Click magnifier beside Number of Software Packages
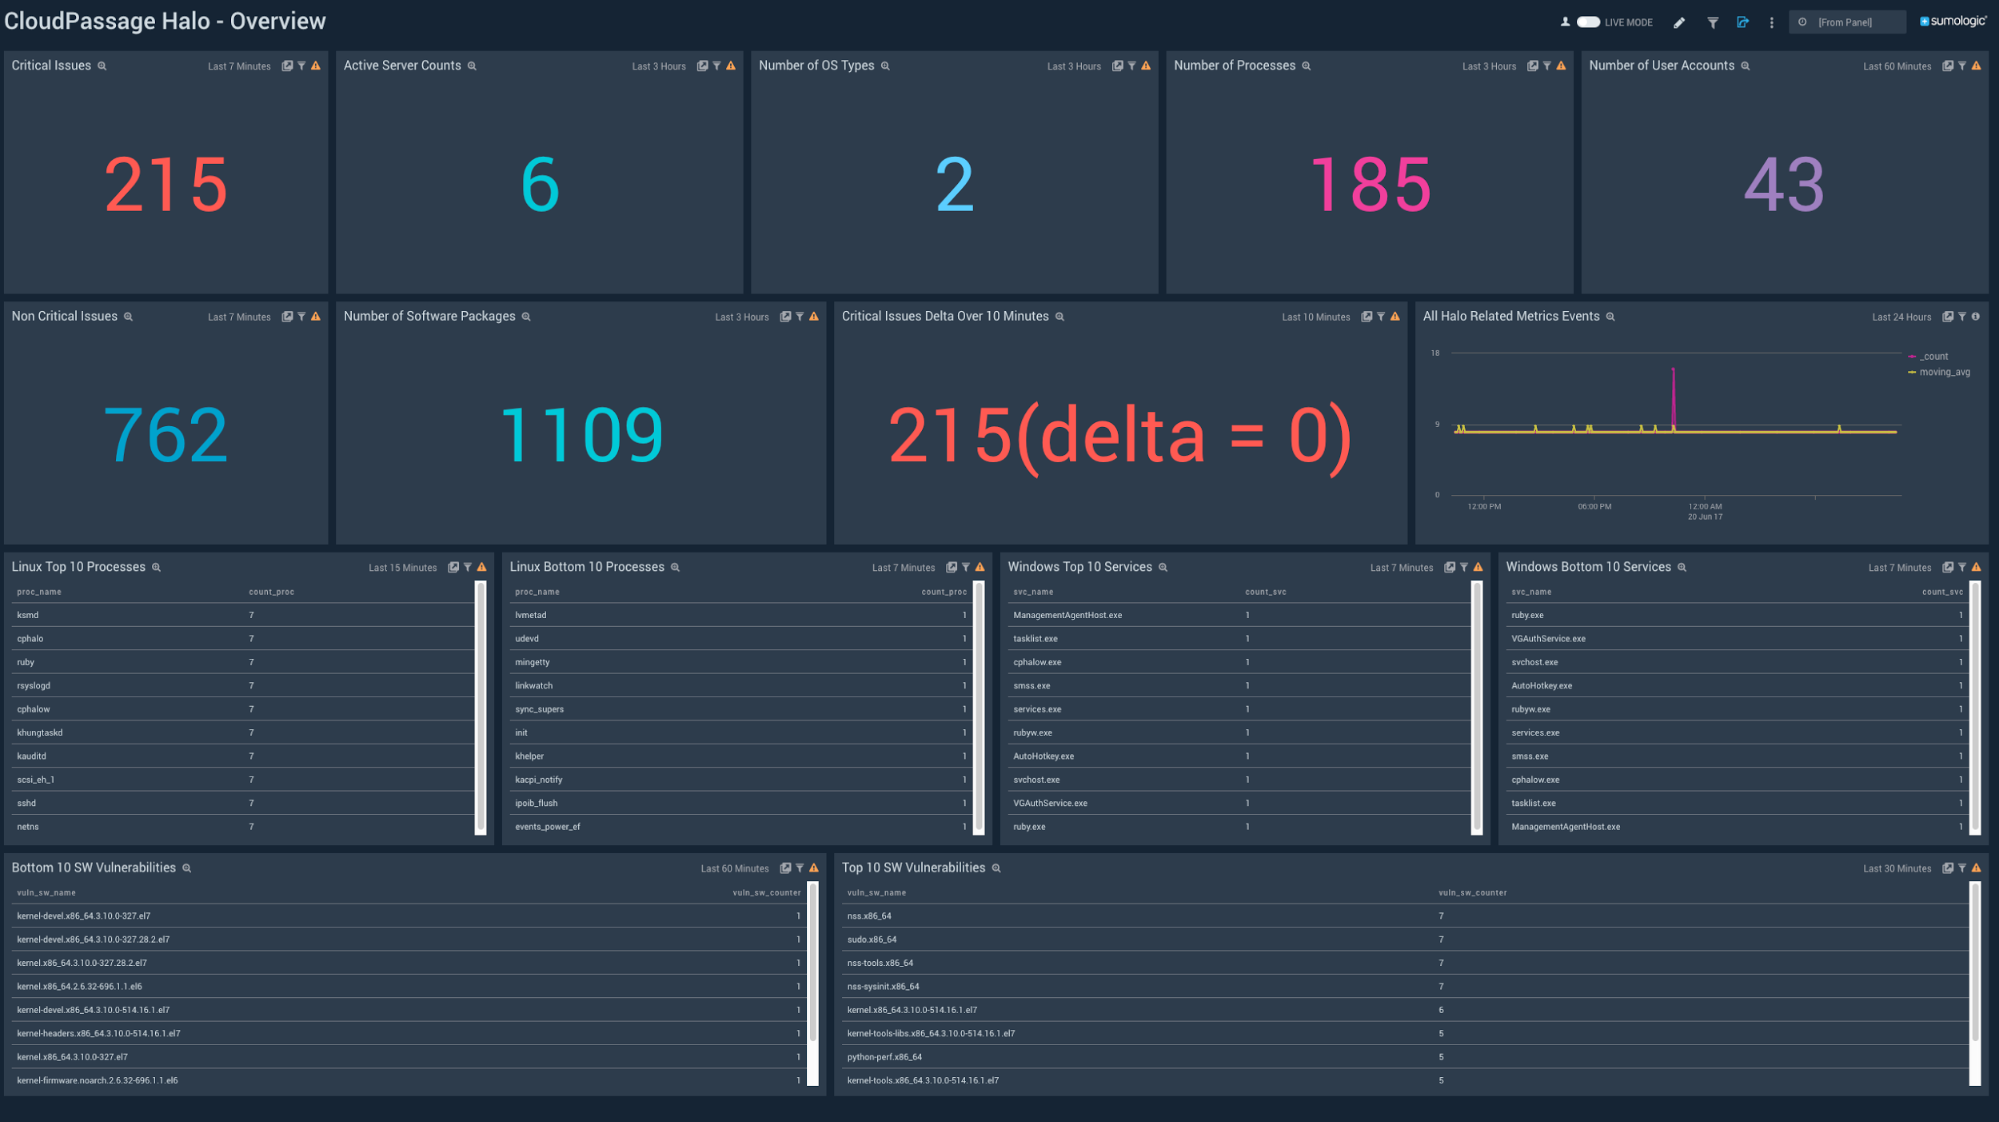The height and width of the screenshot is (1122, 1999). pyautogui.click(x=526, y=317)
